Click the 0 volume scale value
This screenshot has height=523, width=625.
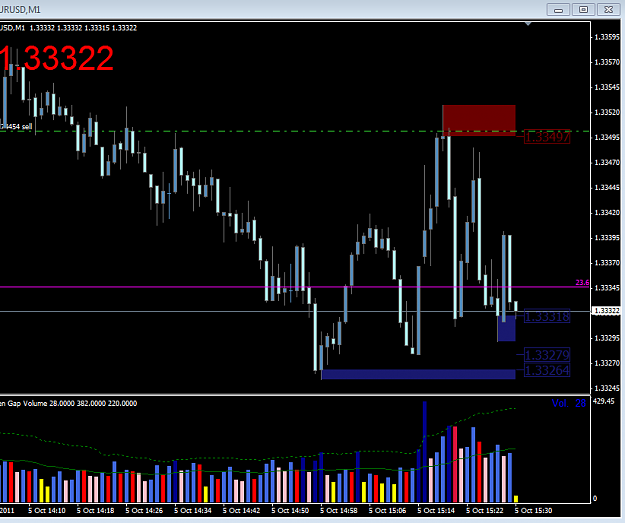coord(595,498)
